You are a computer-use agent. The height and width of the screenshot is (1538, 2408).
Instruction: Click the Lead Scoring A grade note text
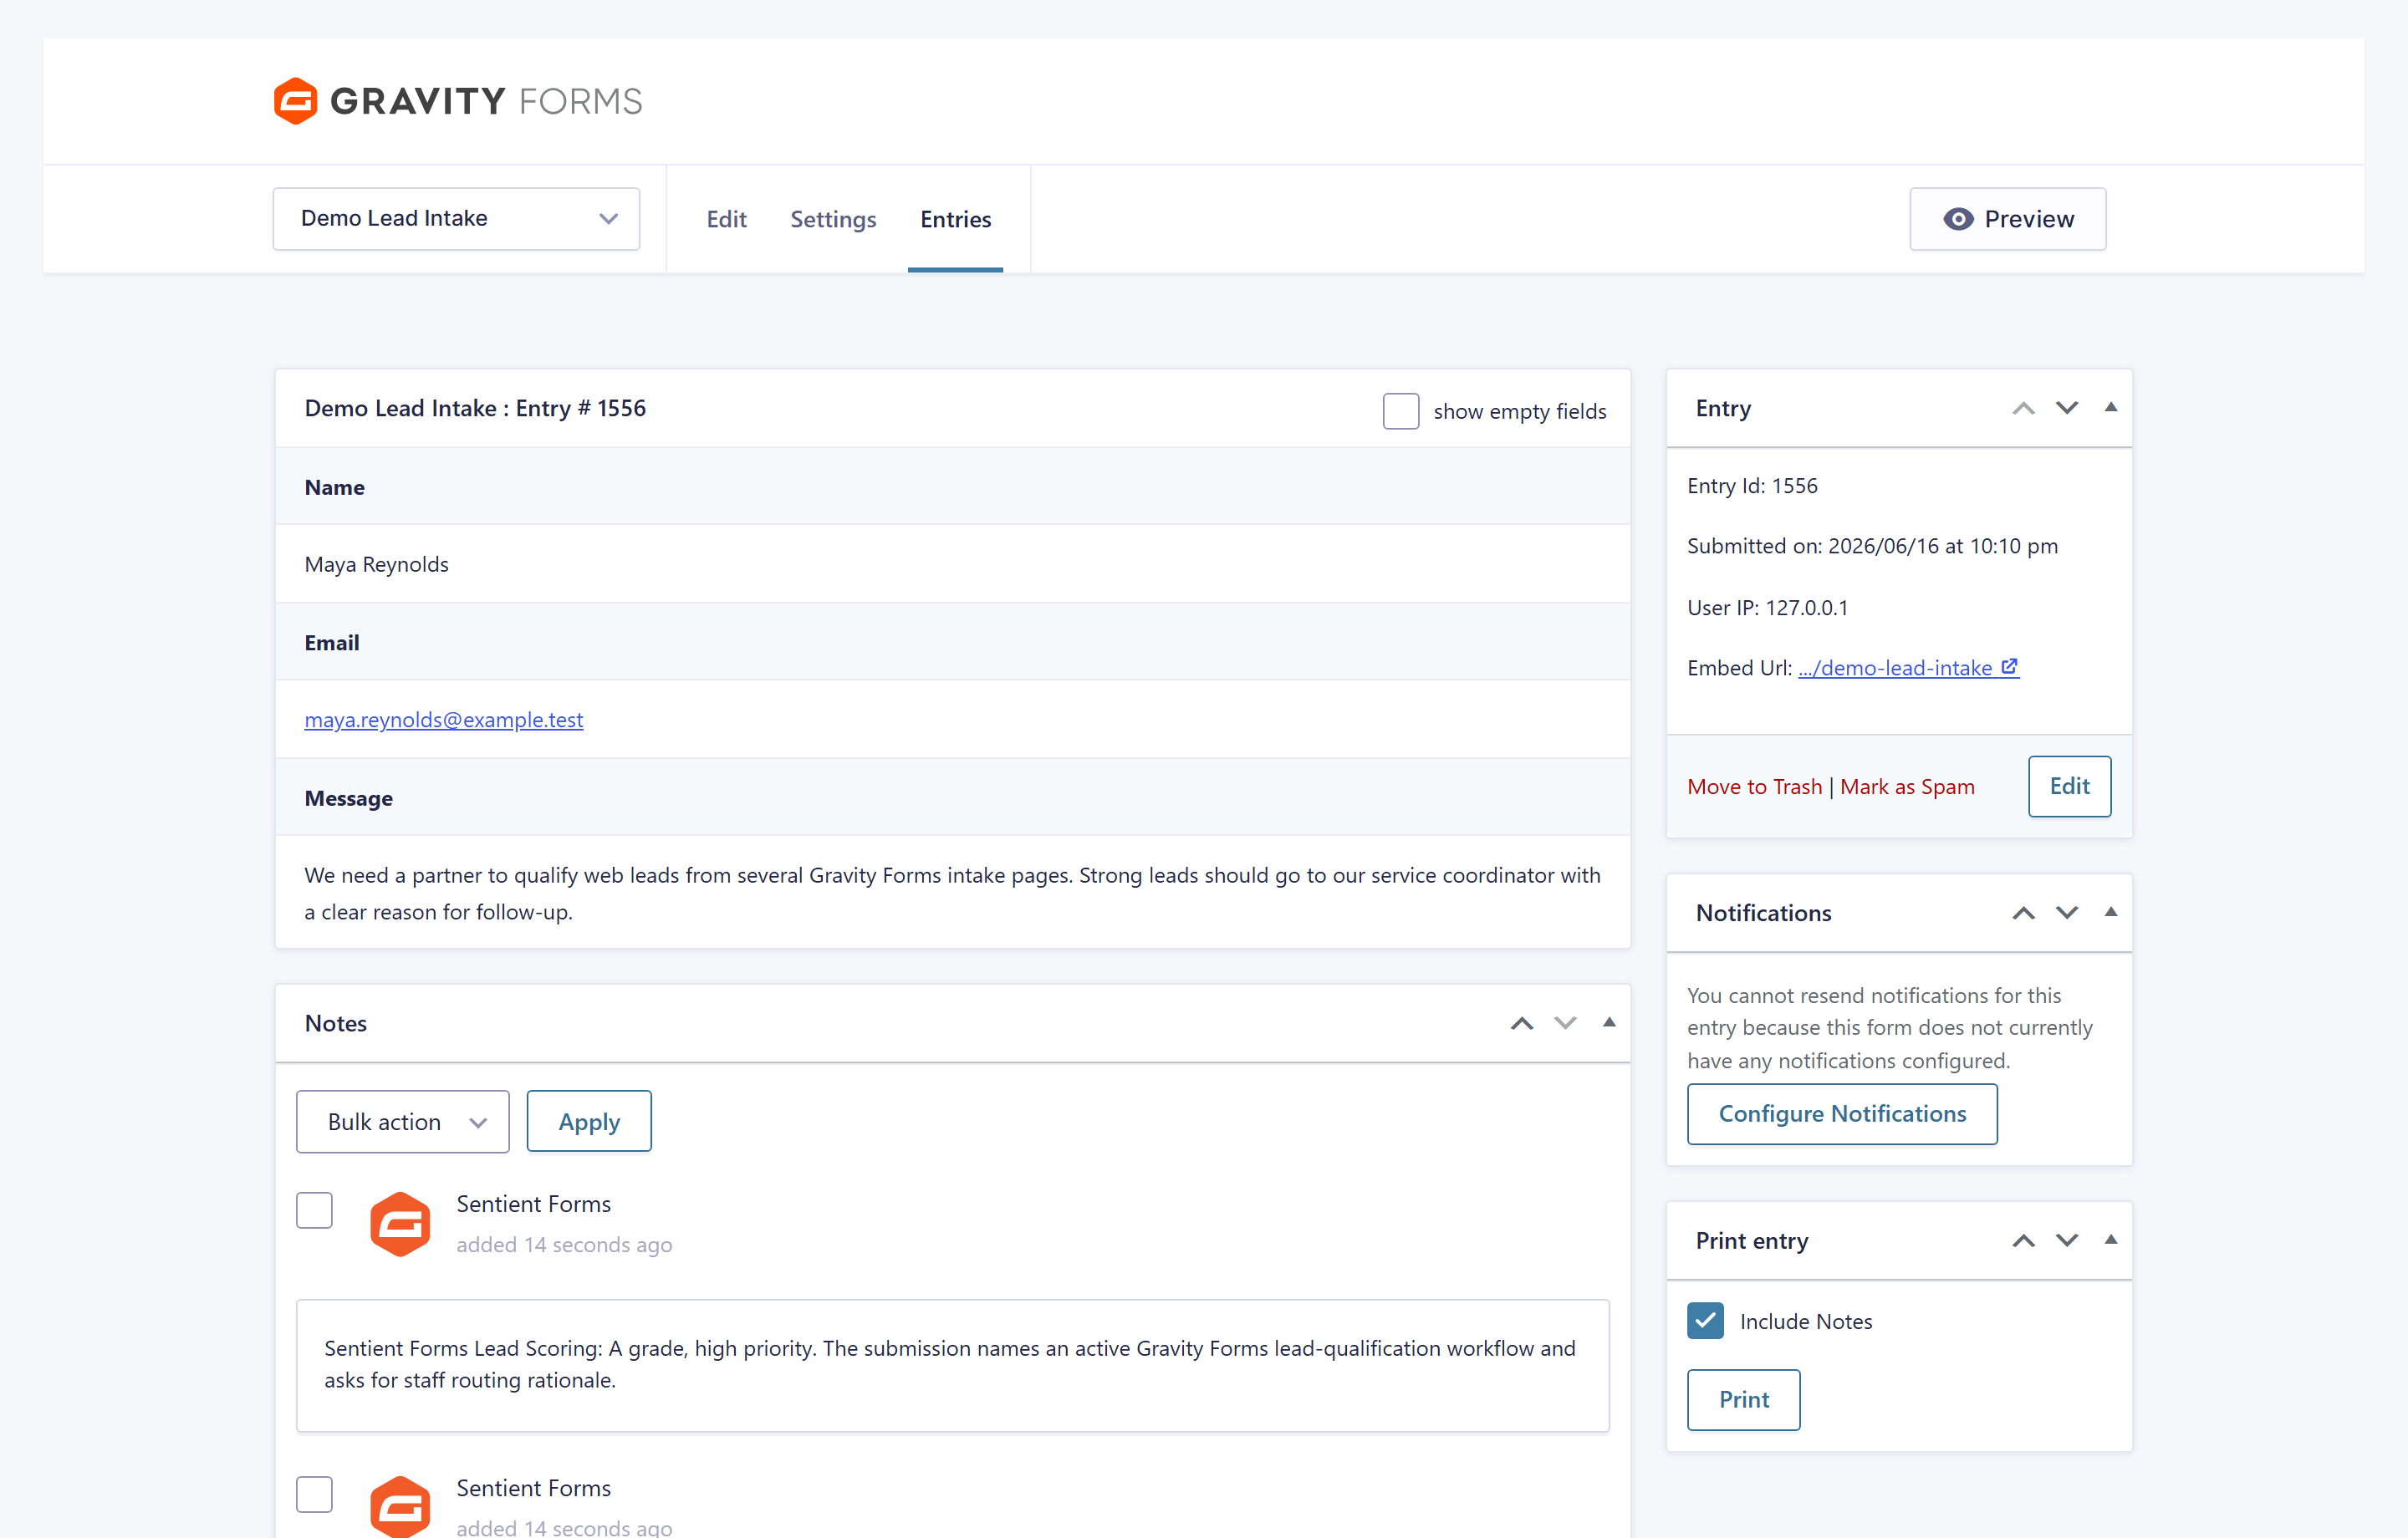point(950,1364)
